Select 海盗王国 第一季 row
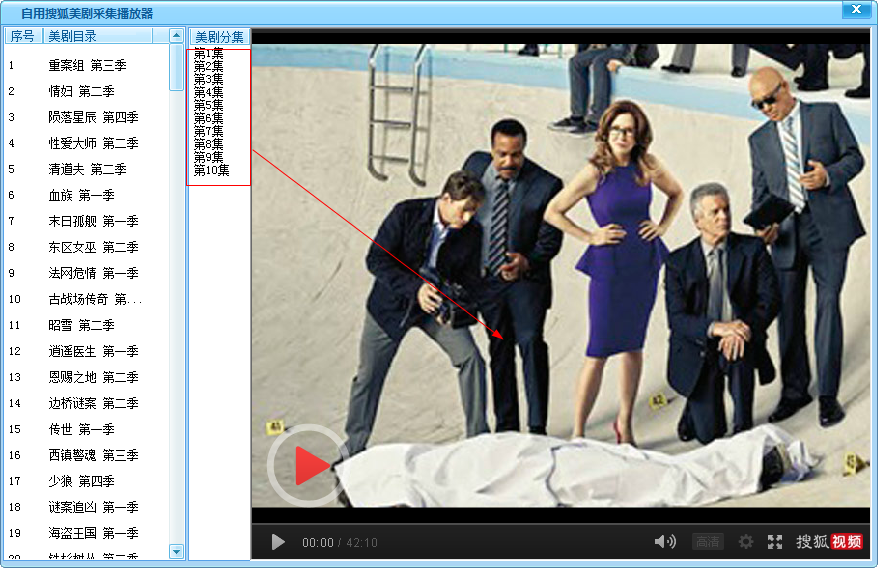Screen dimensions: 878x568 click(87, 533)
